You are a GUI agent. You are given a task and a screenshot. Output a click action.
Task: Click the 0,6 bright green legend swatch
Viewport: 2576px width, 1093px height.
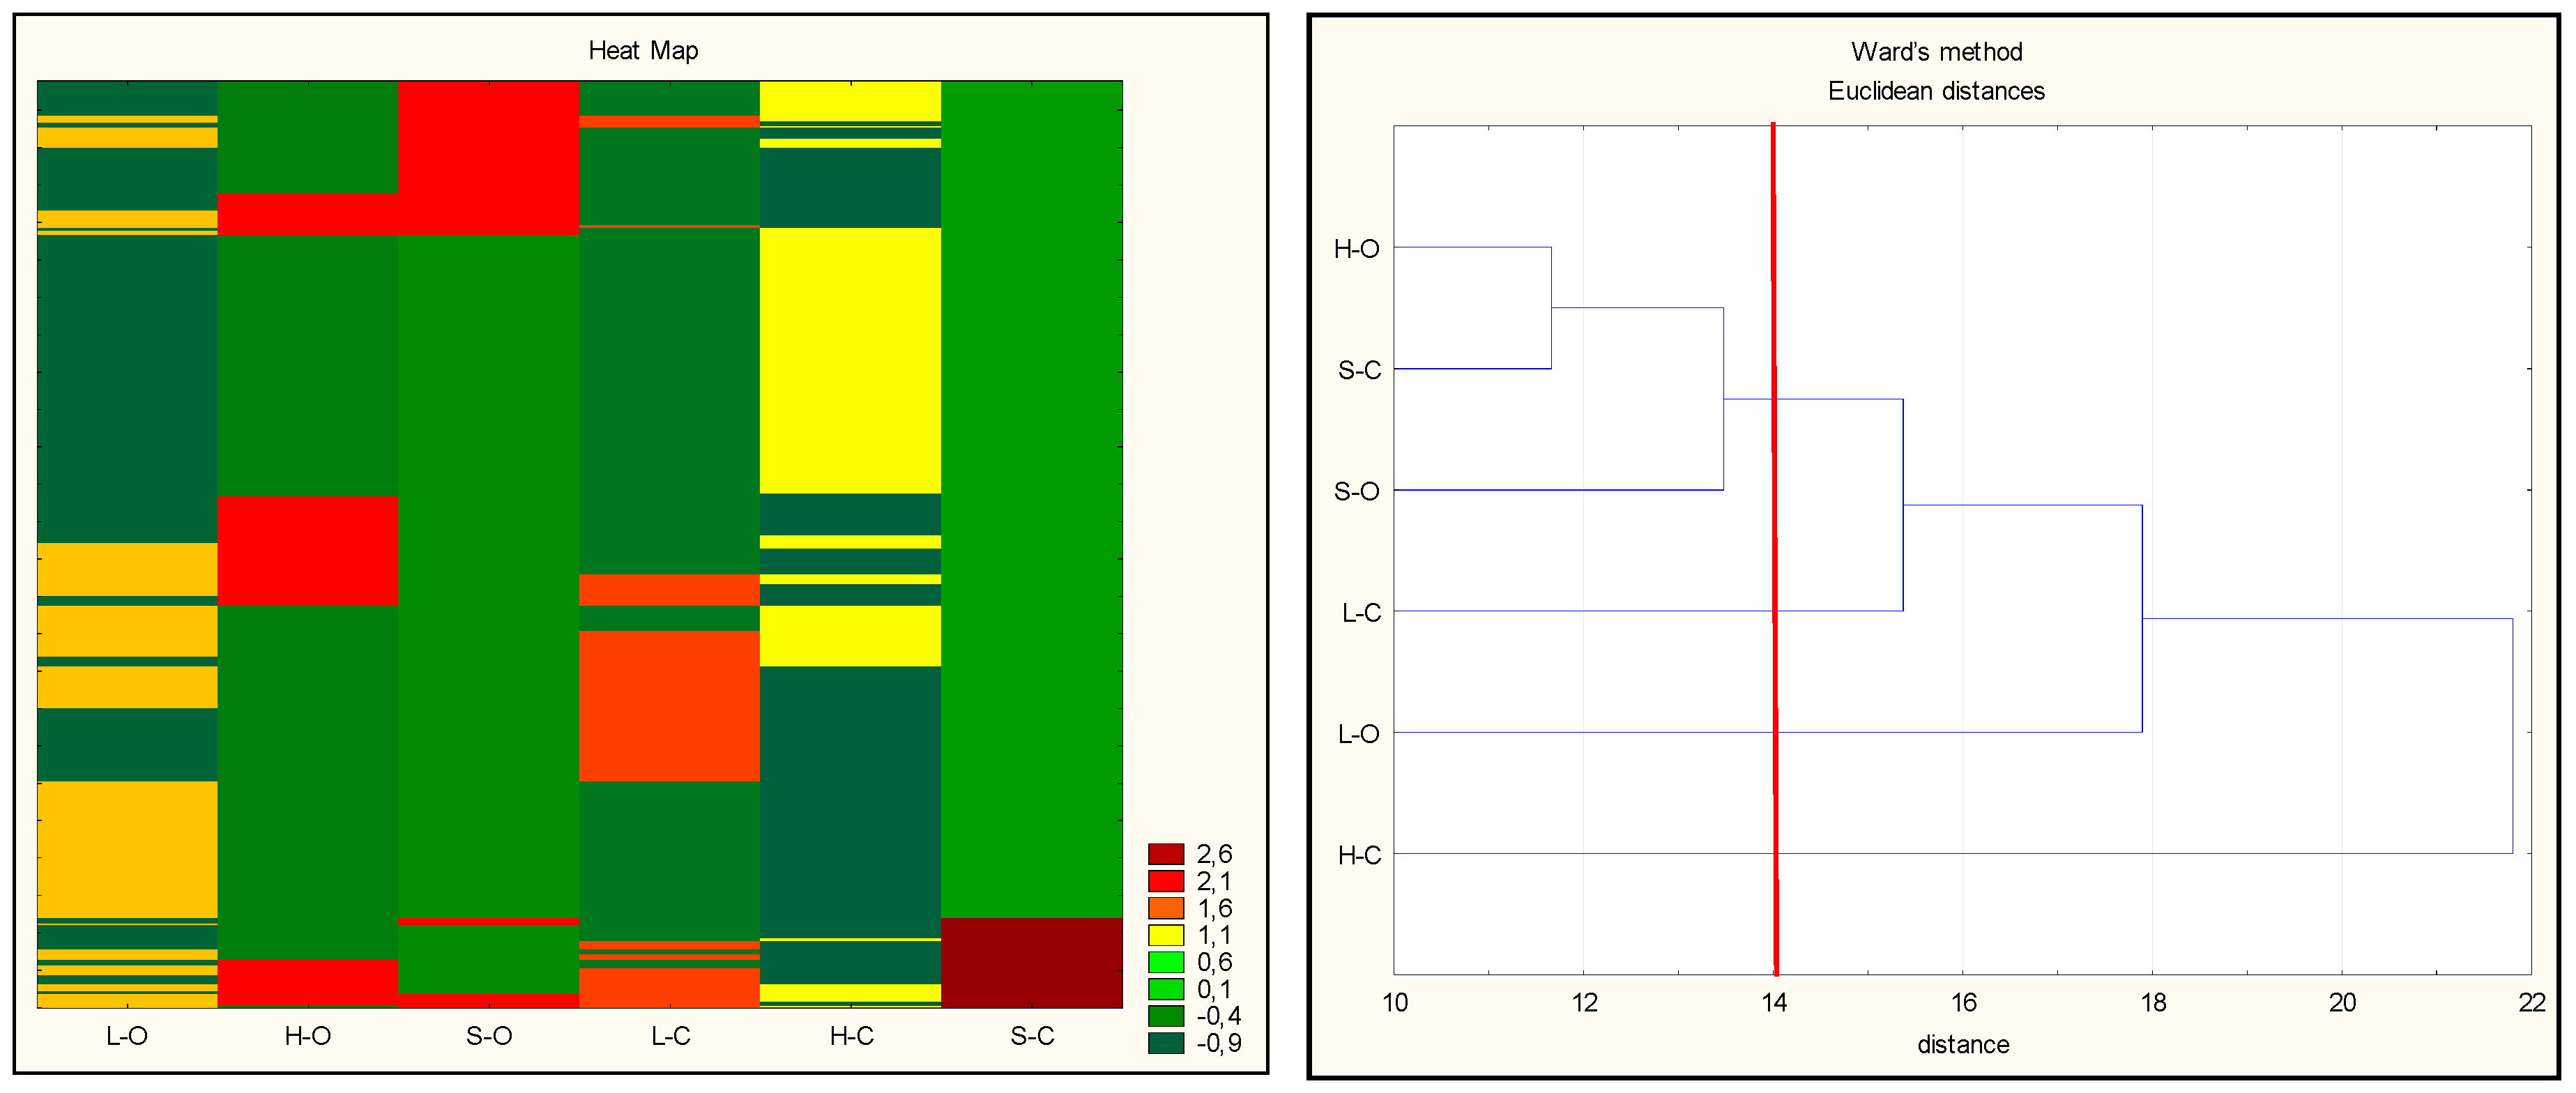coord(1166,962)
